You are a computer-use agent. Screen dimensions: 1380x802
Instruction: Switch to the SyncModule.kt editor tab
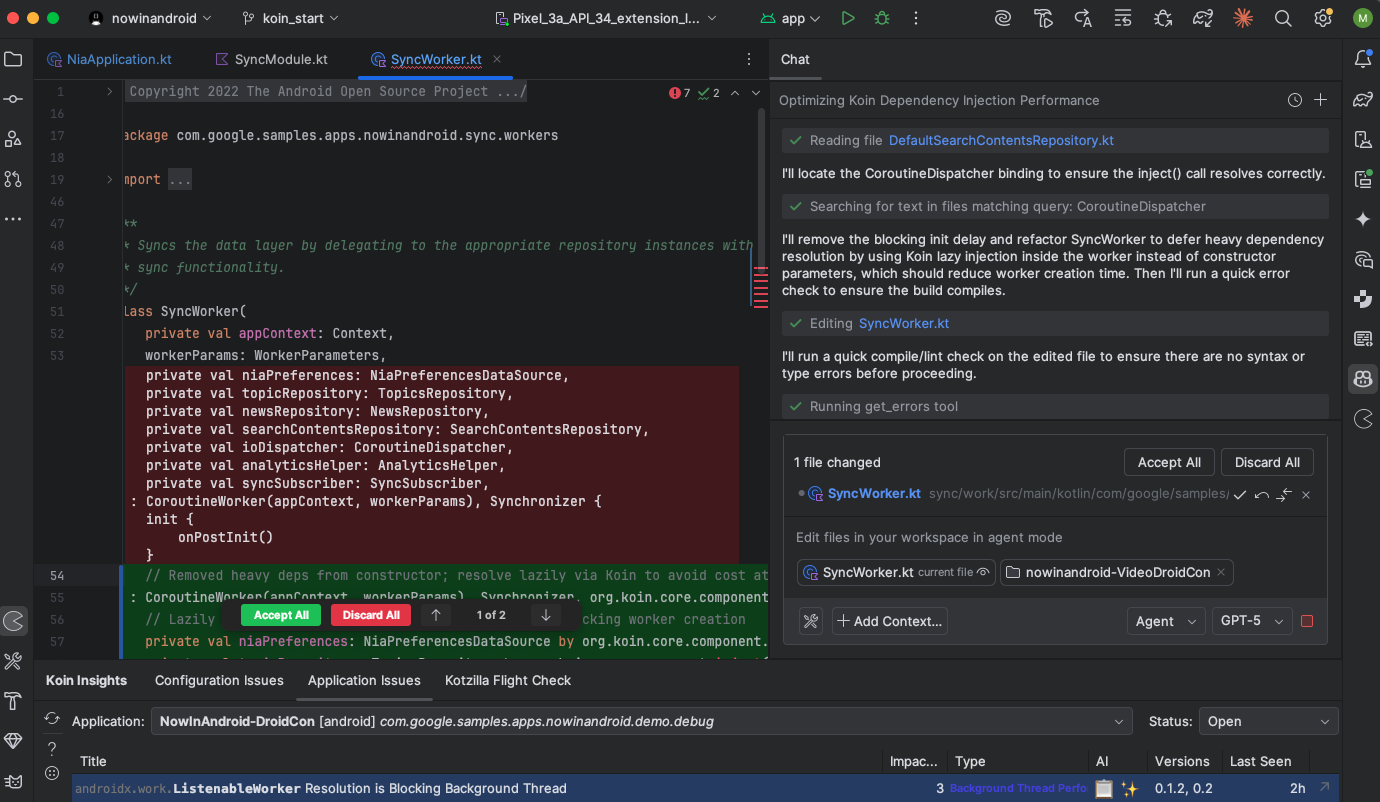coord(271,59)
